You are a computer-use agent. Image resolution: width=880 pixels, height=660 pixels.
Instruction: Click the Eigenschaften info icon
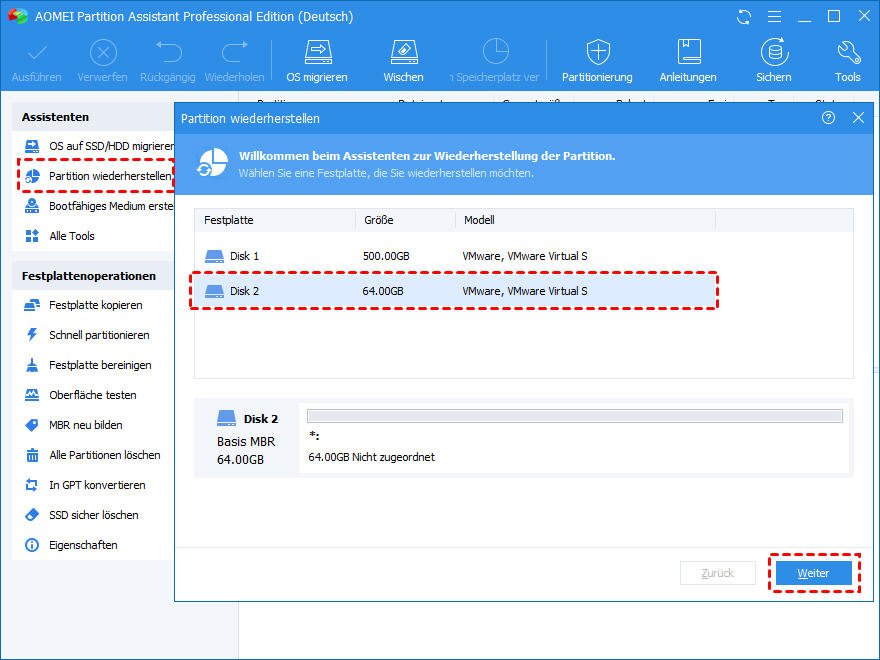coord(32,545)
